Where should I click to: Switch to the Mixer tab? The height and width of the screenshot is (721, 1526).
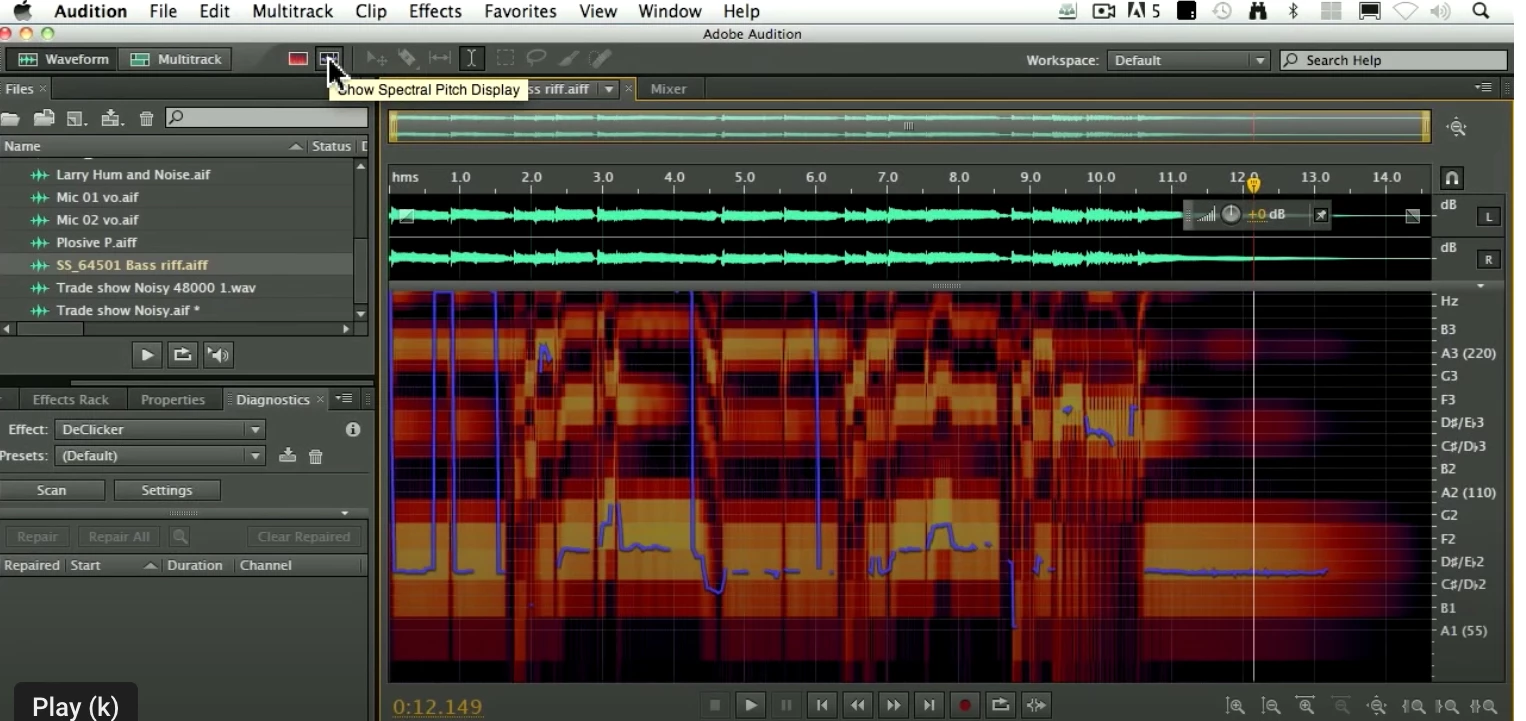(668, 89)
